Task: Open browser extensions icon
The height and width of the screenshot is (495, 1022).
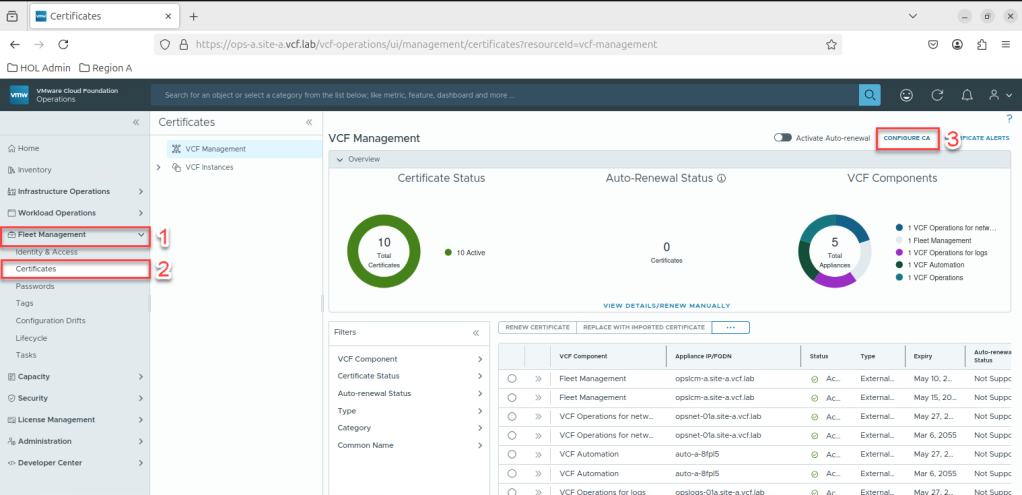Action: (982, 44)
